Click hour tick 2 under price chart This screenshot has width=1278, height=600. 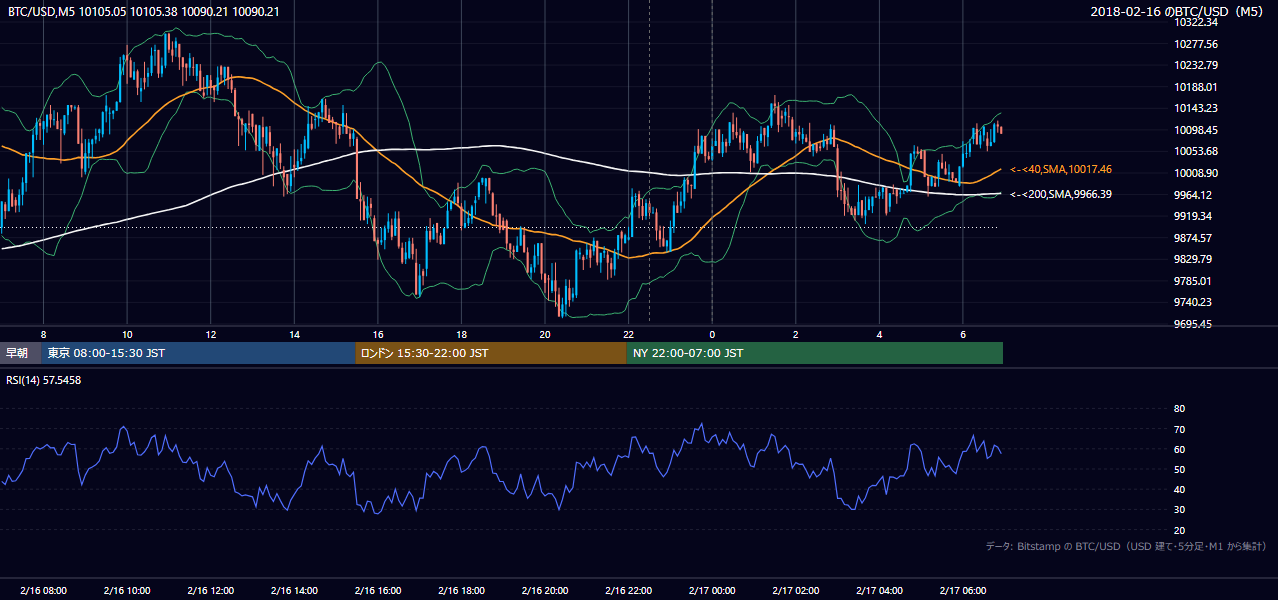tap(796, 334)
